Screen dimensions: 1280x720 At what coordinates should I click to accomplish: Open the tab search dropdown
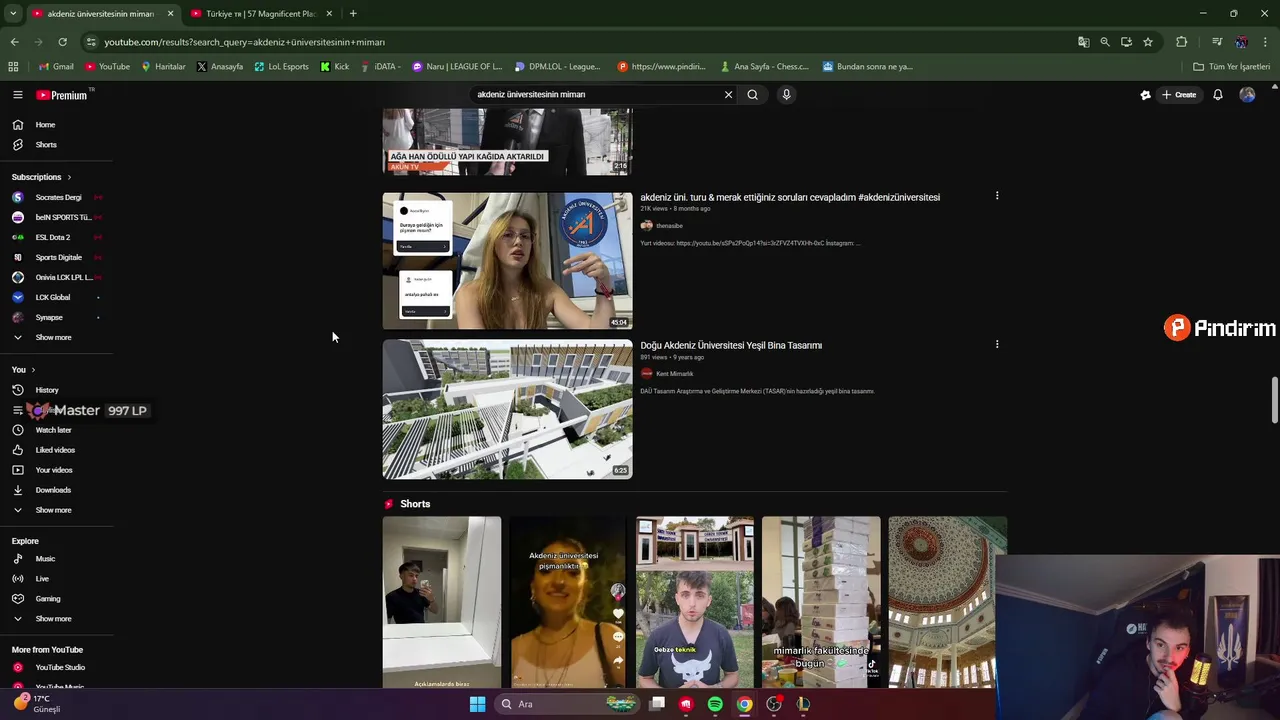click(x=13, y=14)
